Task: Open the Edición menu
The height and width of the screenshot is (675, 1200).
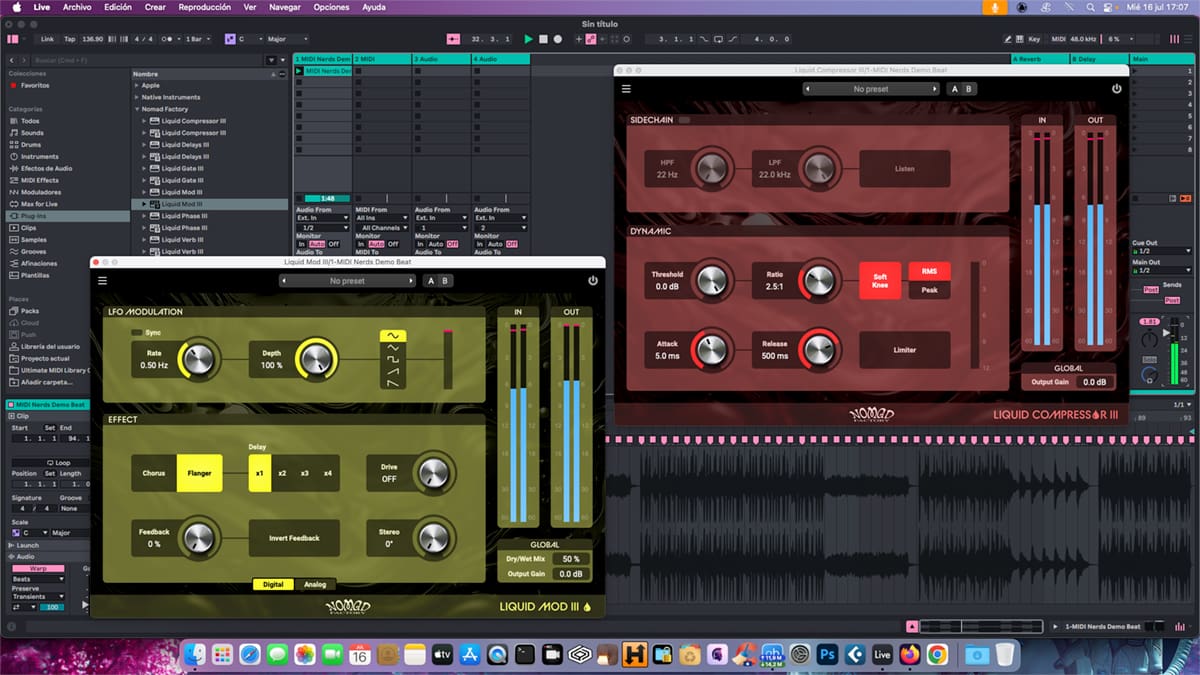Action: [118, 7]
